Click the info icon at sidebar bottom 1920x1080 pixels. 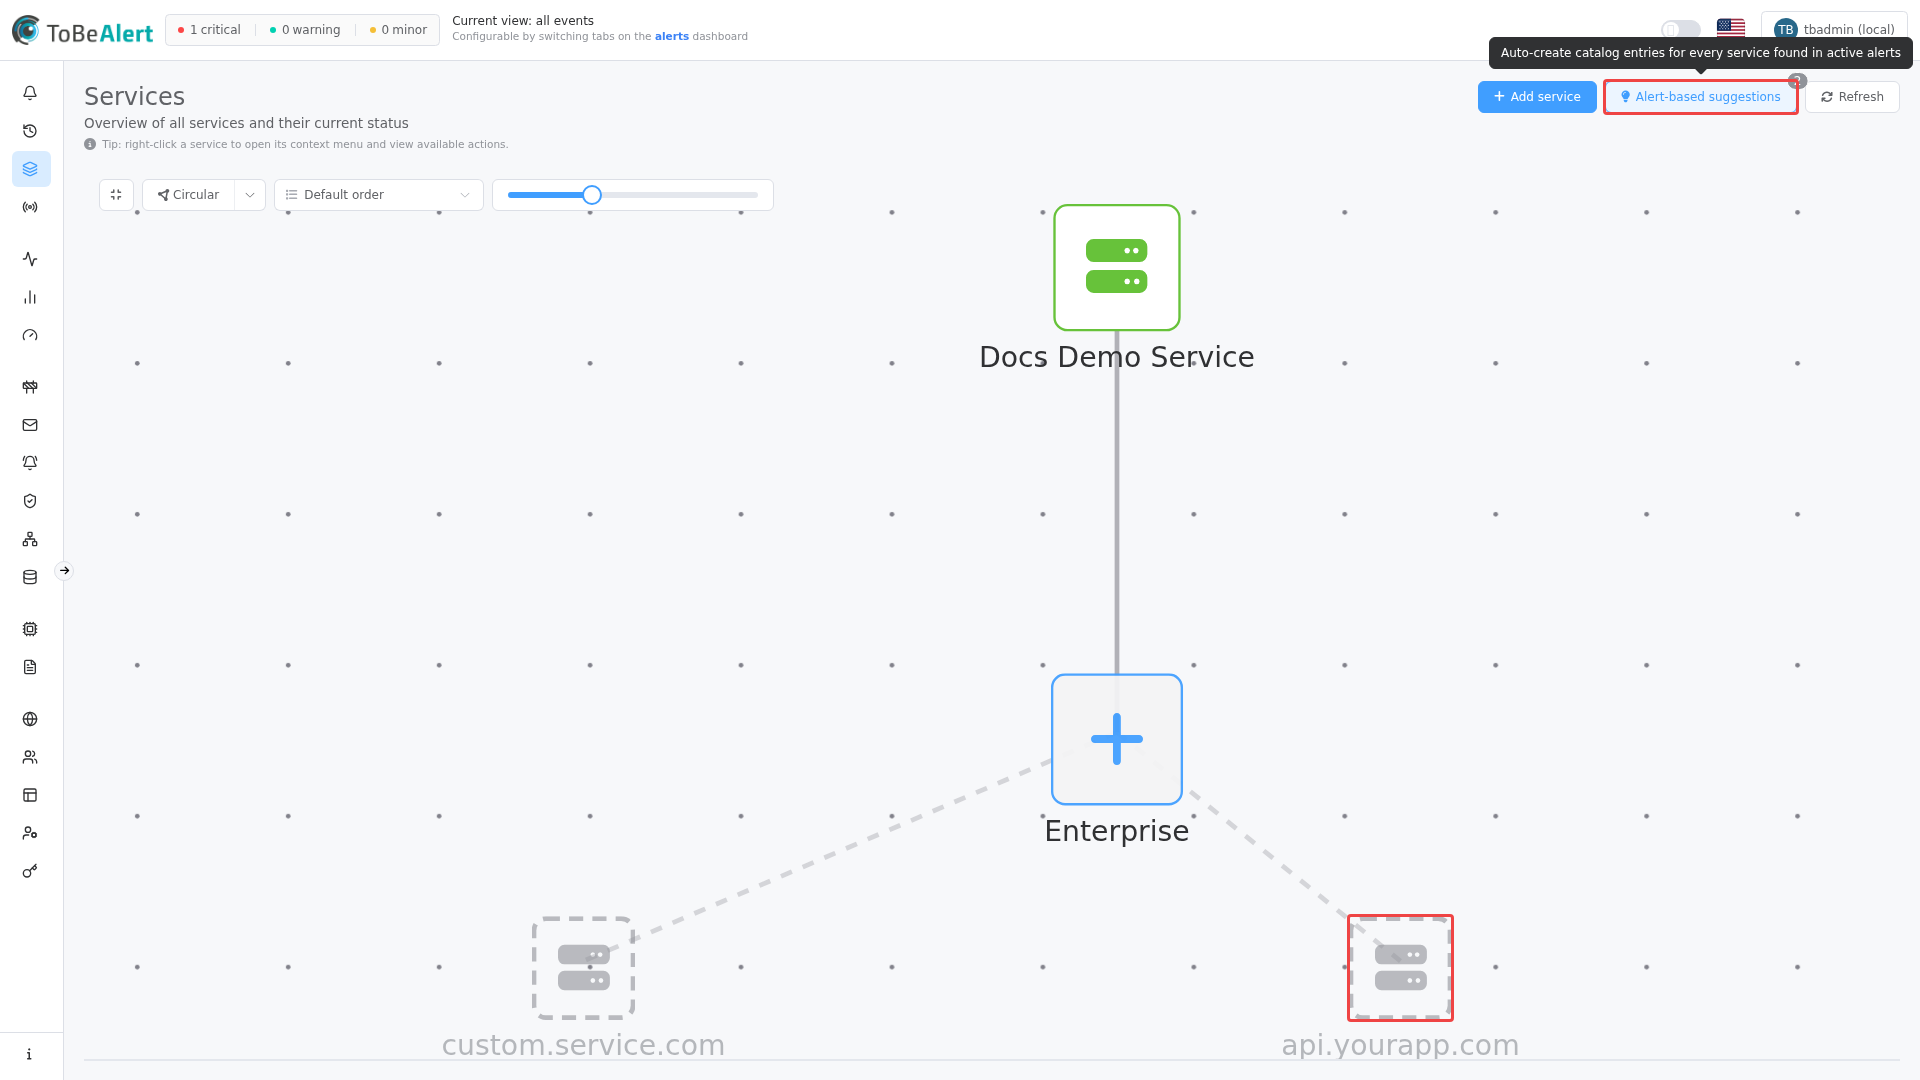pyautogui.click(x=30, y=1054)
